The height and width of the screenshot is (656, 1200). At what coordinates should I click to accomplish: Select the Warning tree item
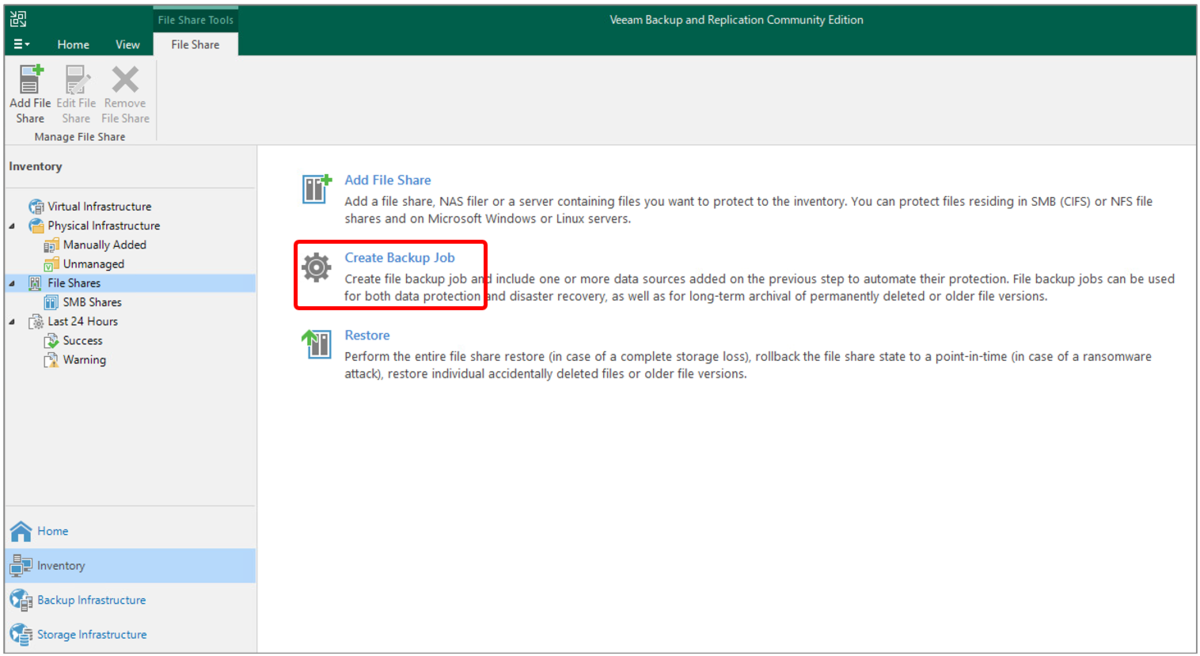coord(84,360)
